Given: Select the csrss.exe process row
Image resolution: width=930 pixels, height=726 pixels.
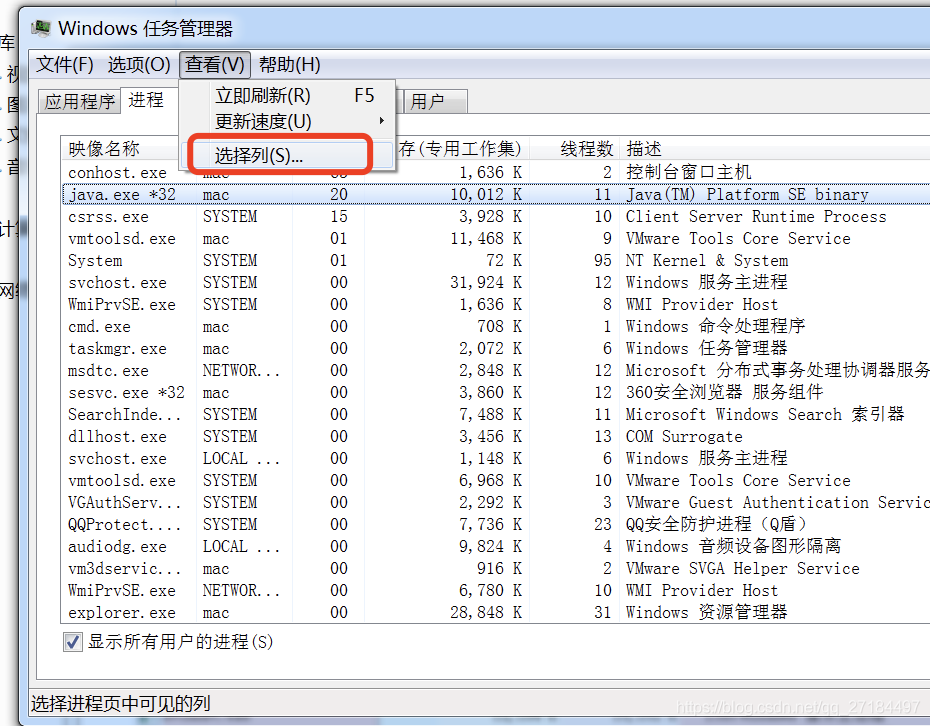Looking at the screenshot, I should 496,216.
